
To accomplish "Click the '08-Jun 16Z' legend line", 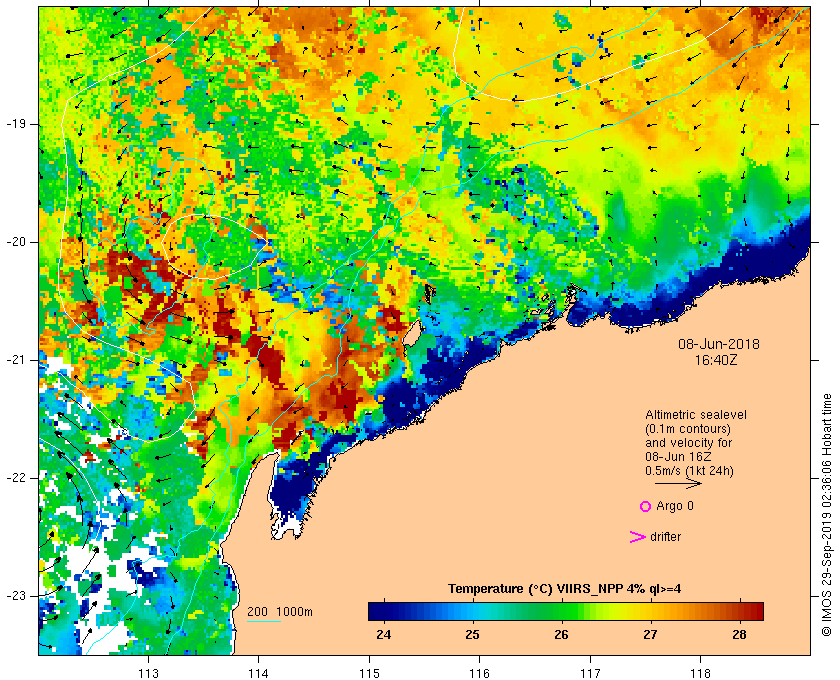I will (x=678, y=457).
